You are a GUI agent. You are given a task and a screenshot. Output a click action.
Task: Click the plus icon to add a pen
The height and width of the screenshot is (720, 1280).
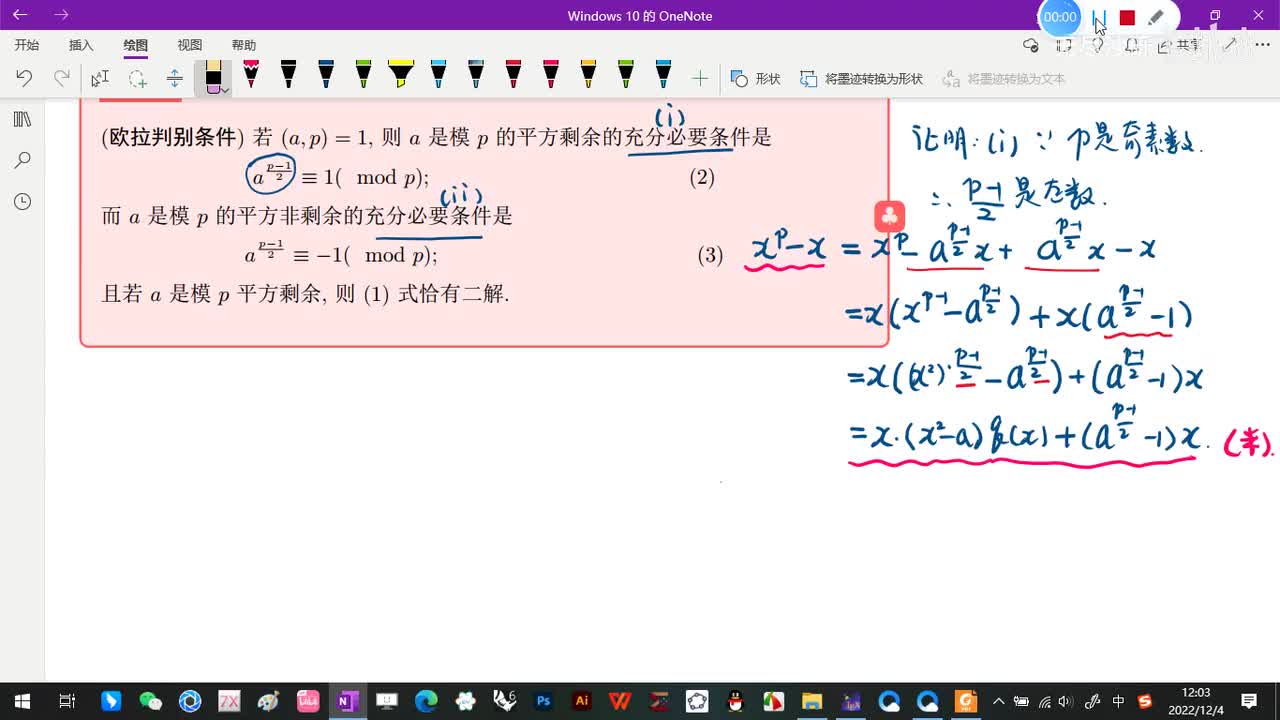700,78
